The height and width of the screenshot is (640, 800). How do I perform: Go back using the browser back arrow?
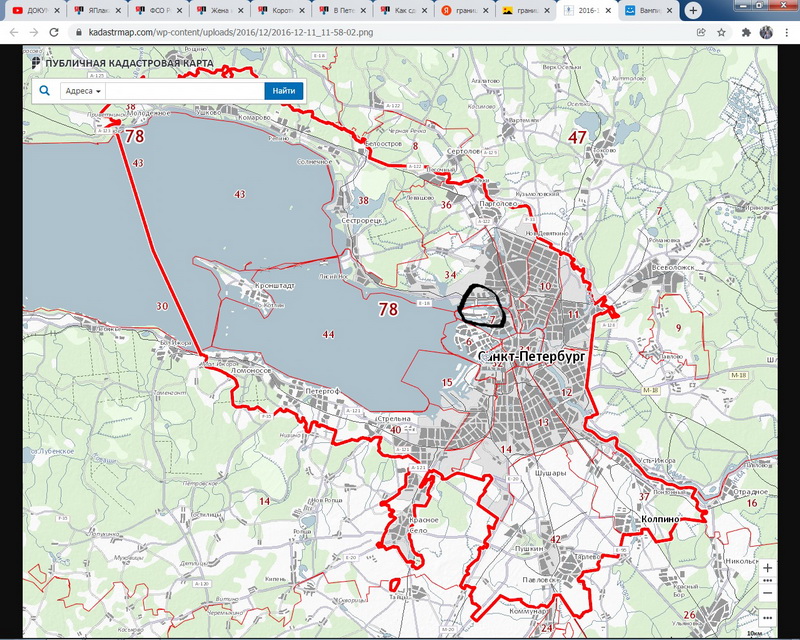14,32
